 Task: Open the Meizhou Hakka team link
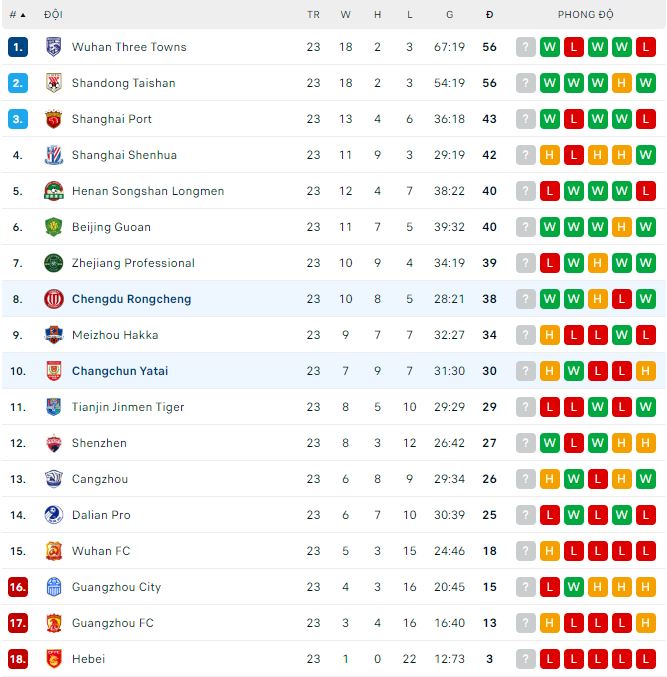(115, 335)
